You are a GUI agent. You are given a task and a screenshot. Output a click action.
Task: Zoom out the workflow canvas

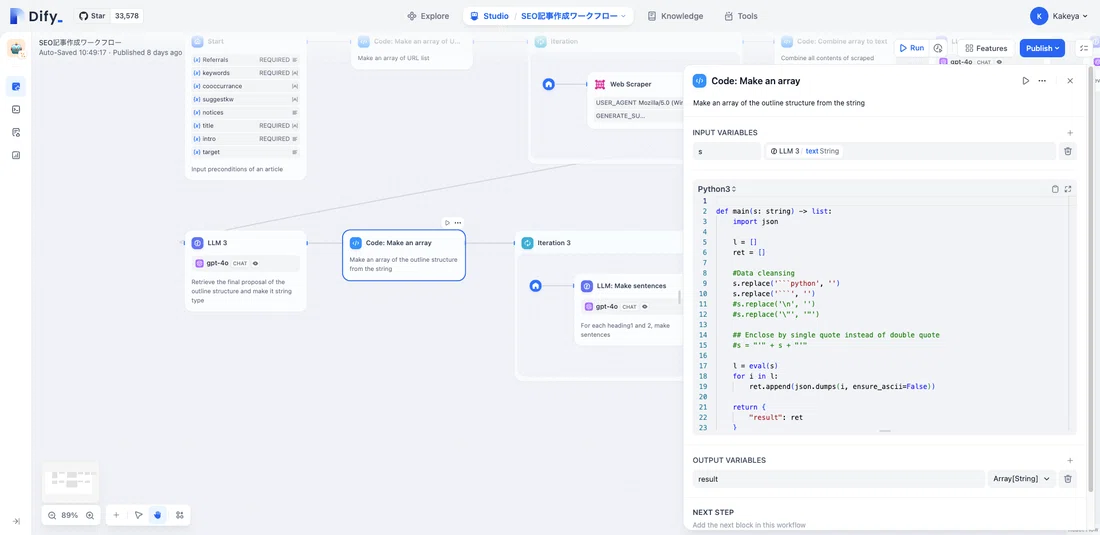click(52, 515)
